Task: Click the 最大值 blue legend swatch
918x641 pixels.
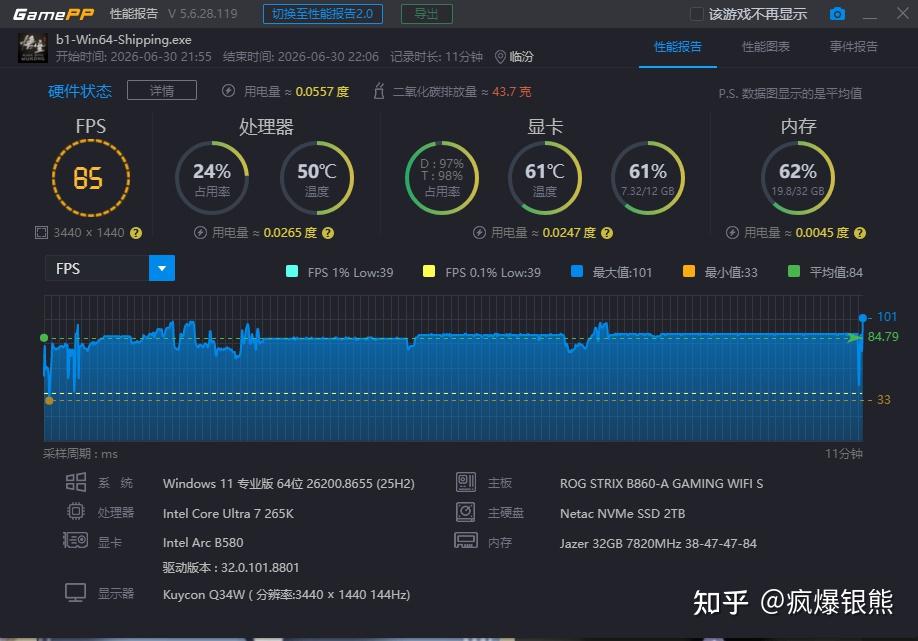Action: 577,271
